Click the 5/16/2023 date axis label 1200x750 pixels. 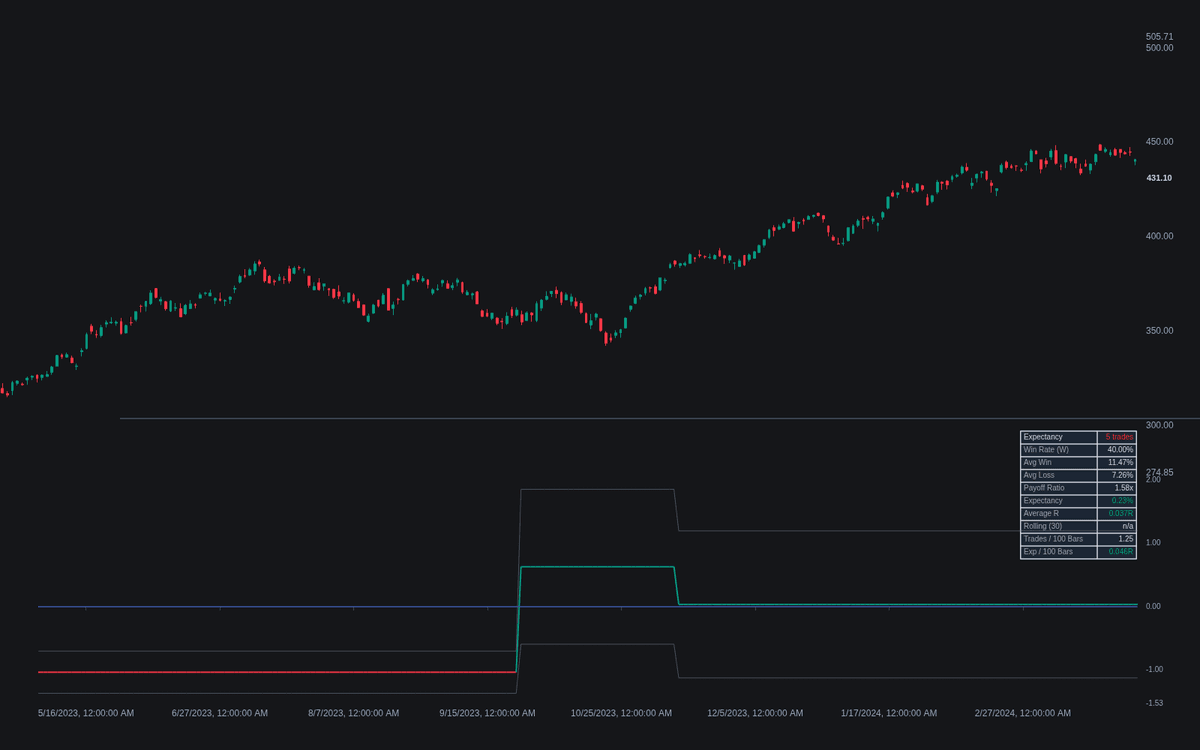point(86,713)
